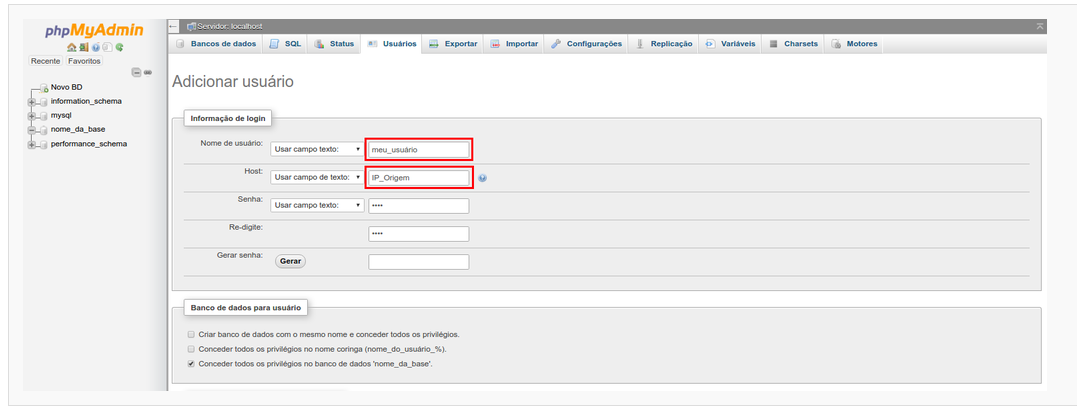The width and height of the screenshot is (1077, 415).
Task: Open the Senha type dropdown
Action: coord(316,205)
